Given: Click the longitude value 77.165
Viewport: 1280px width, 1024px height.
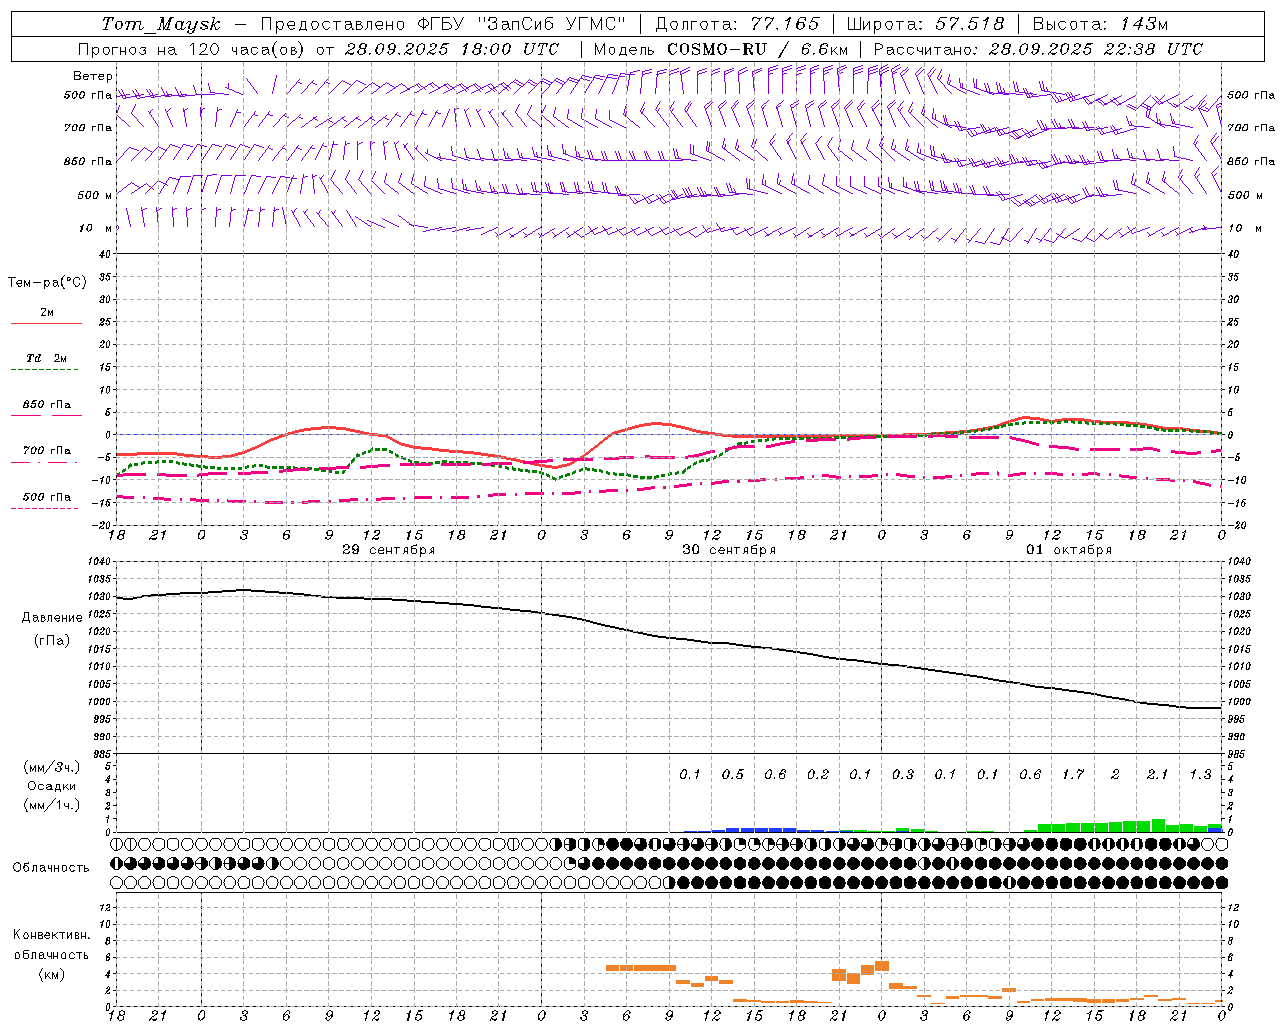Looking at the screenshot, I should tap(785, 24).
